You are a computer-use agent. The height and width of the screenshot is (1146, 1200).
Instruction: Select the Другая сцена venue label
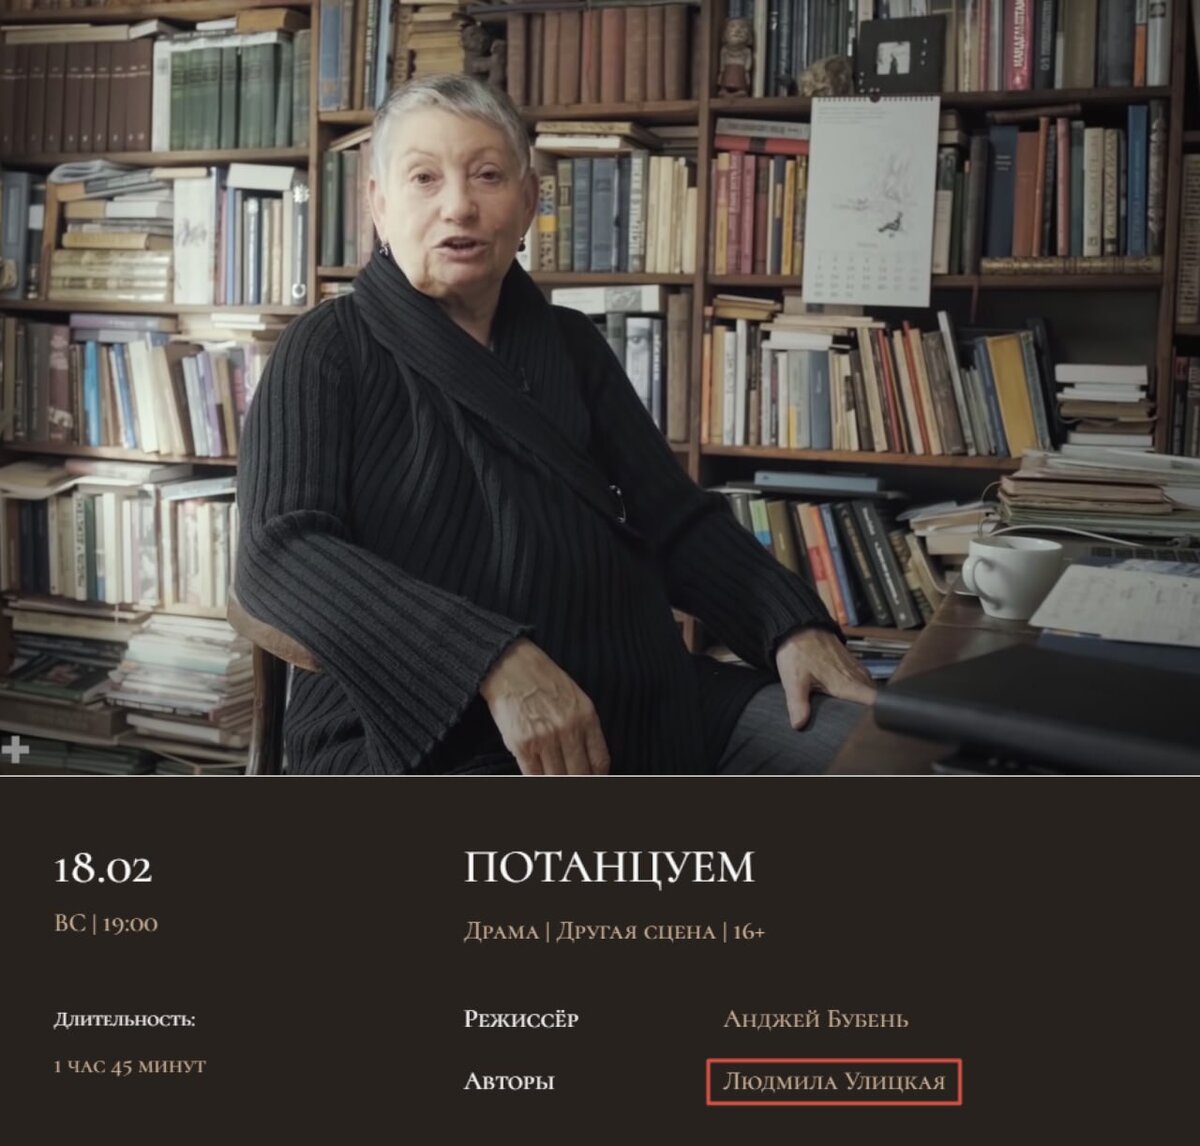point(635,932)
